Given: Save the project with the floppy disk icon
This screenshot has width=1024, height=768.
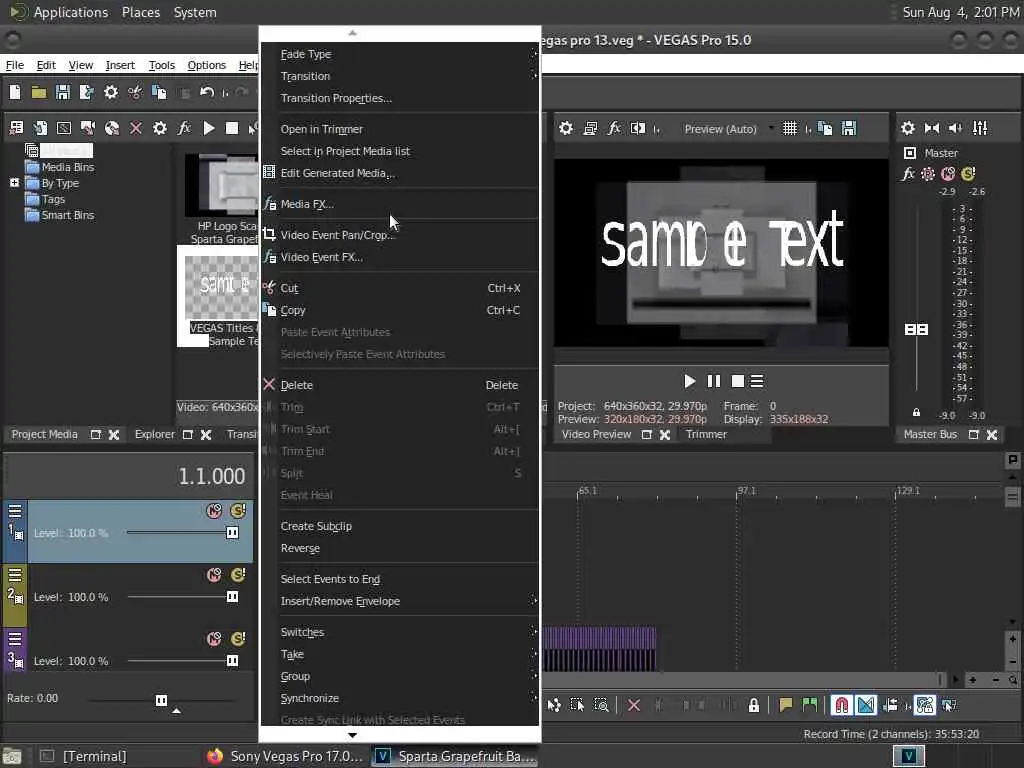Looking at the screenshot, I should [63, 92].
